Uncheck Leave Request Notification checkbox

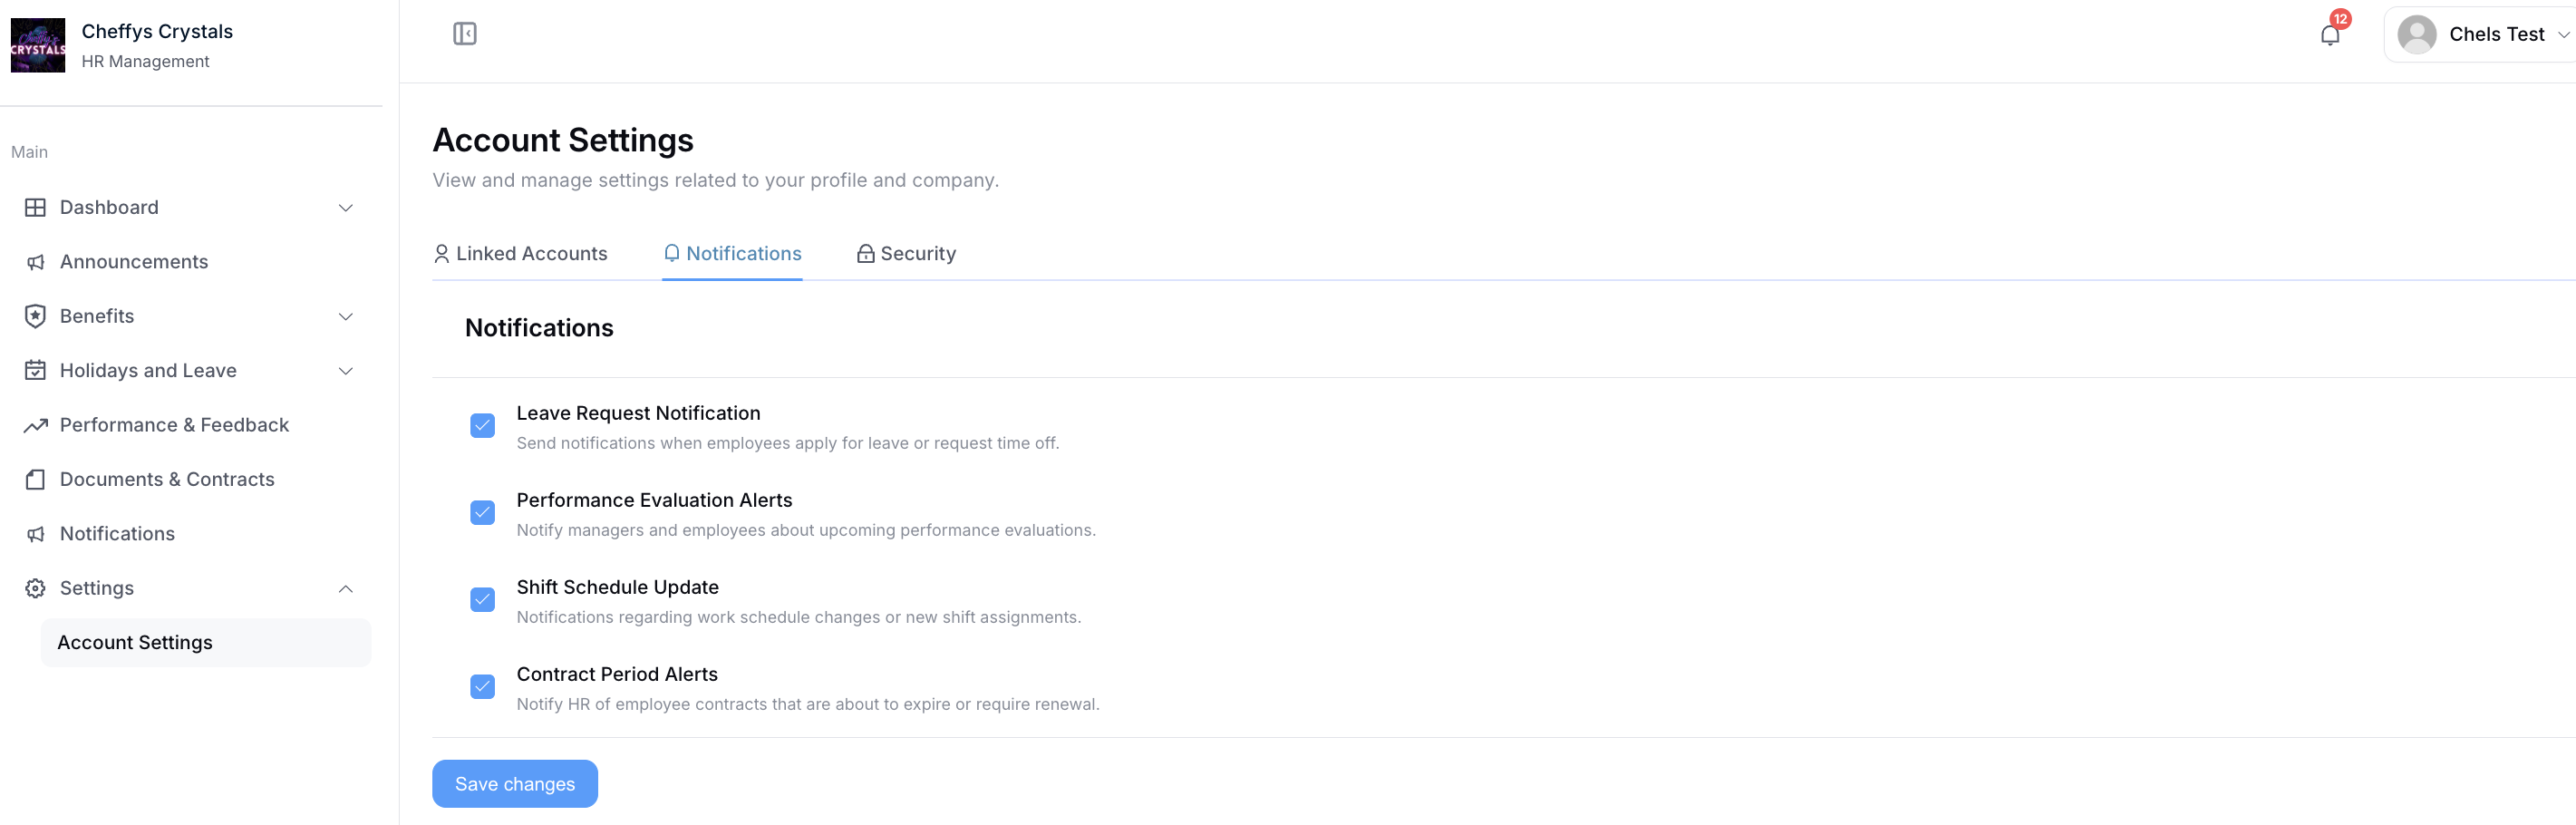[x=482, y=426]
